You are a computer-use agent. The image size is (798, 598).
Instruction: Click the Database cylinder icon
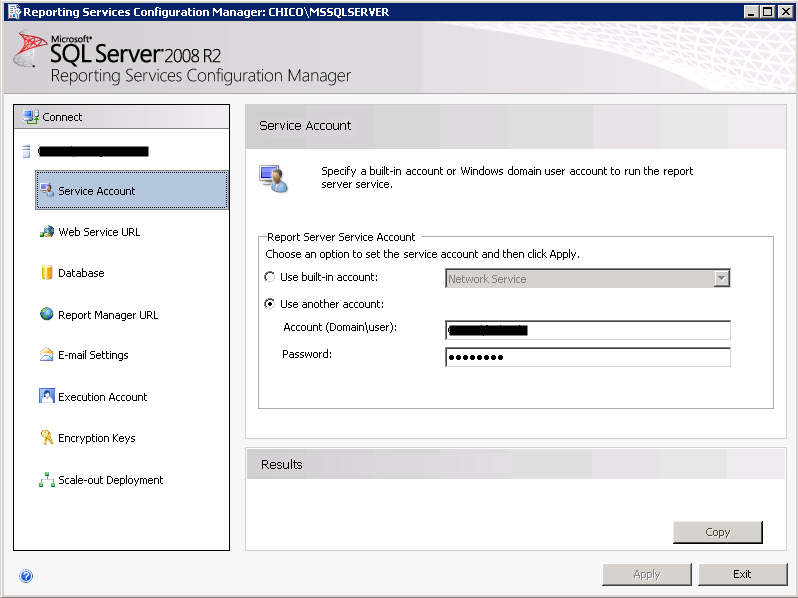pyautogui.click(x=47, y=272)
